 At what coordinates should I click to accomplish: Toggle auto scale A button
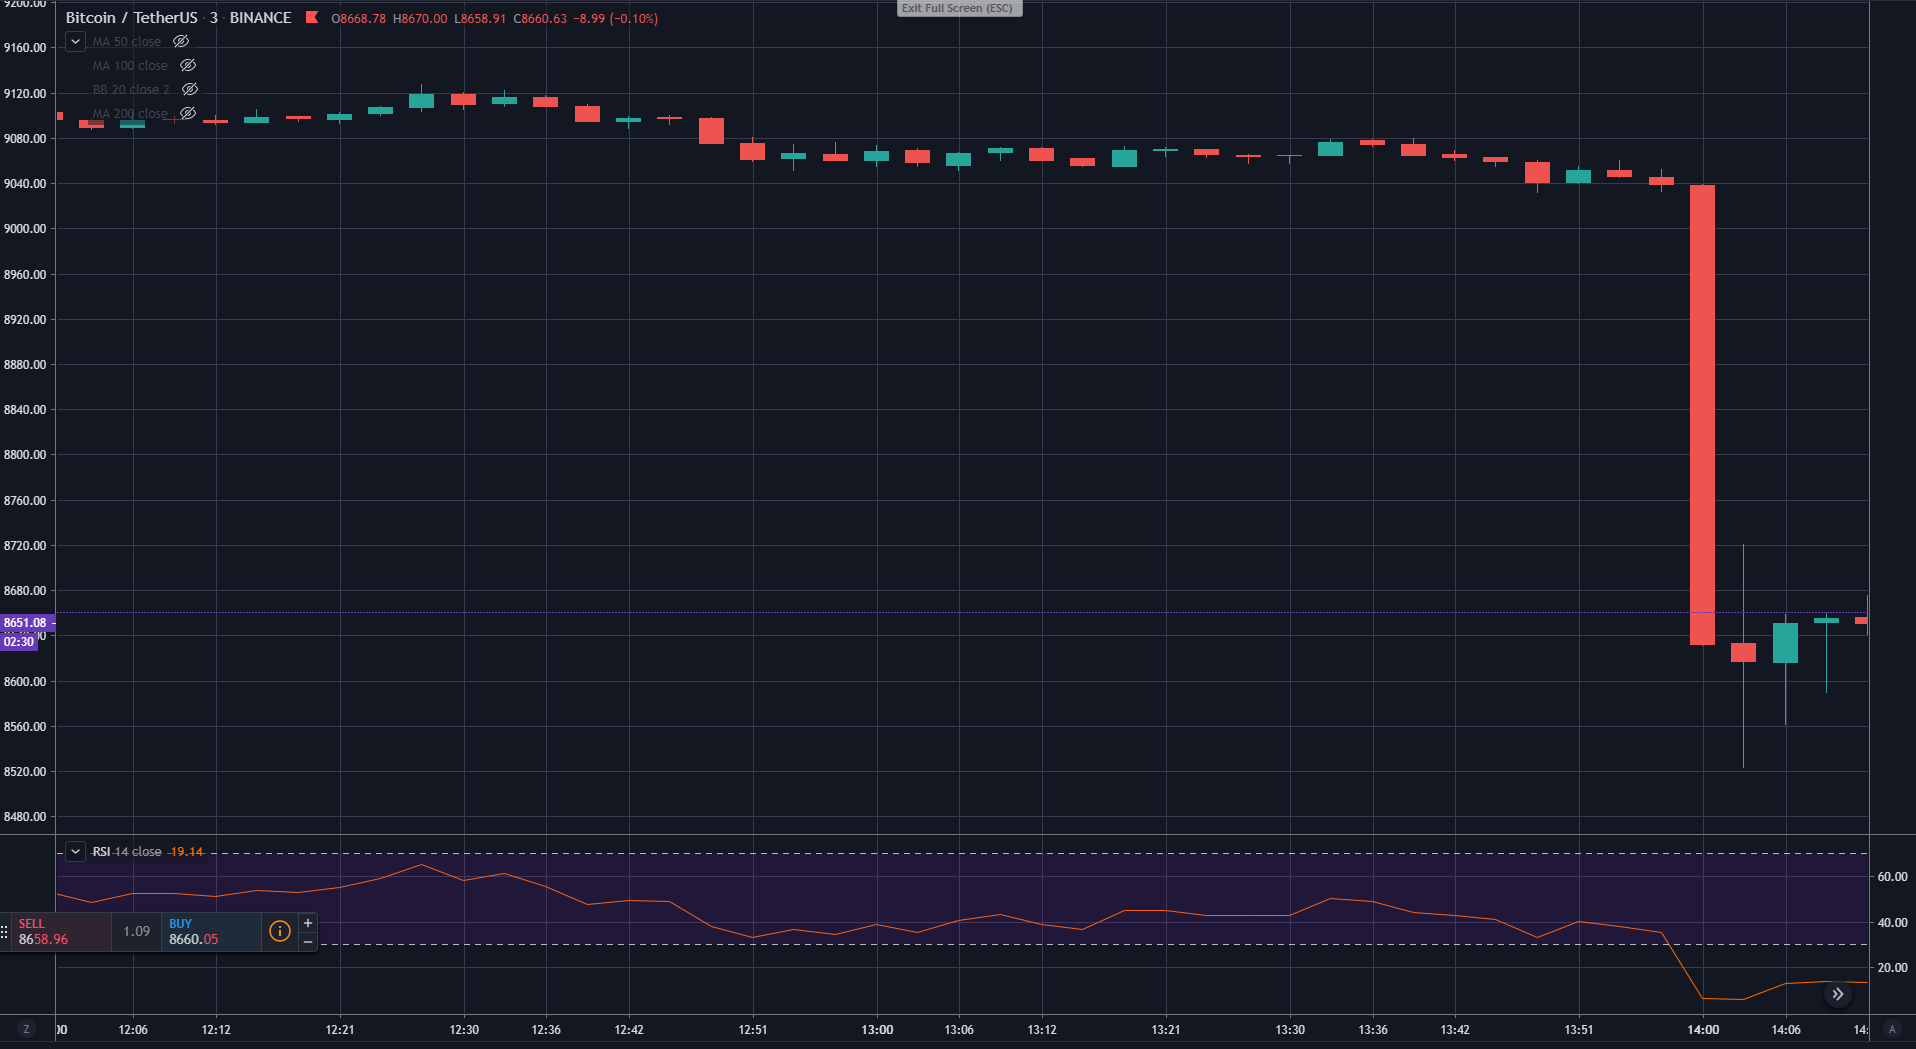[1891, 1029]
